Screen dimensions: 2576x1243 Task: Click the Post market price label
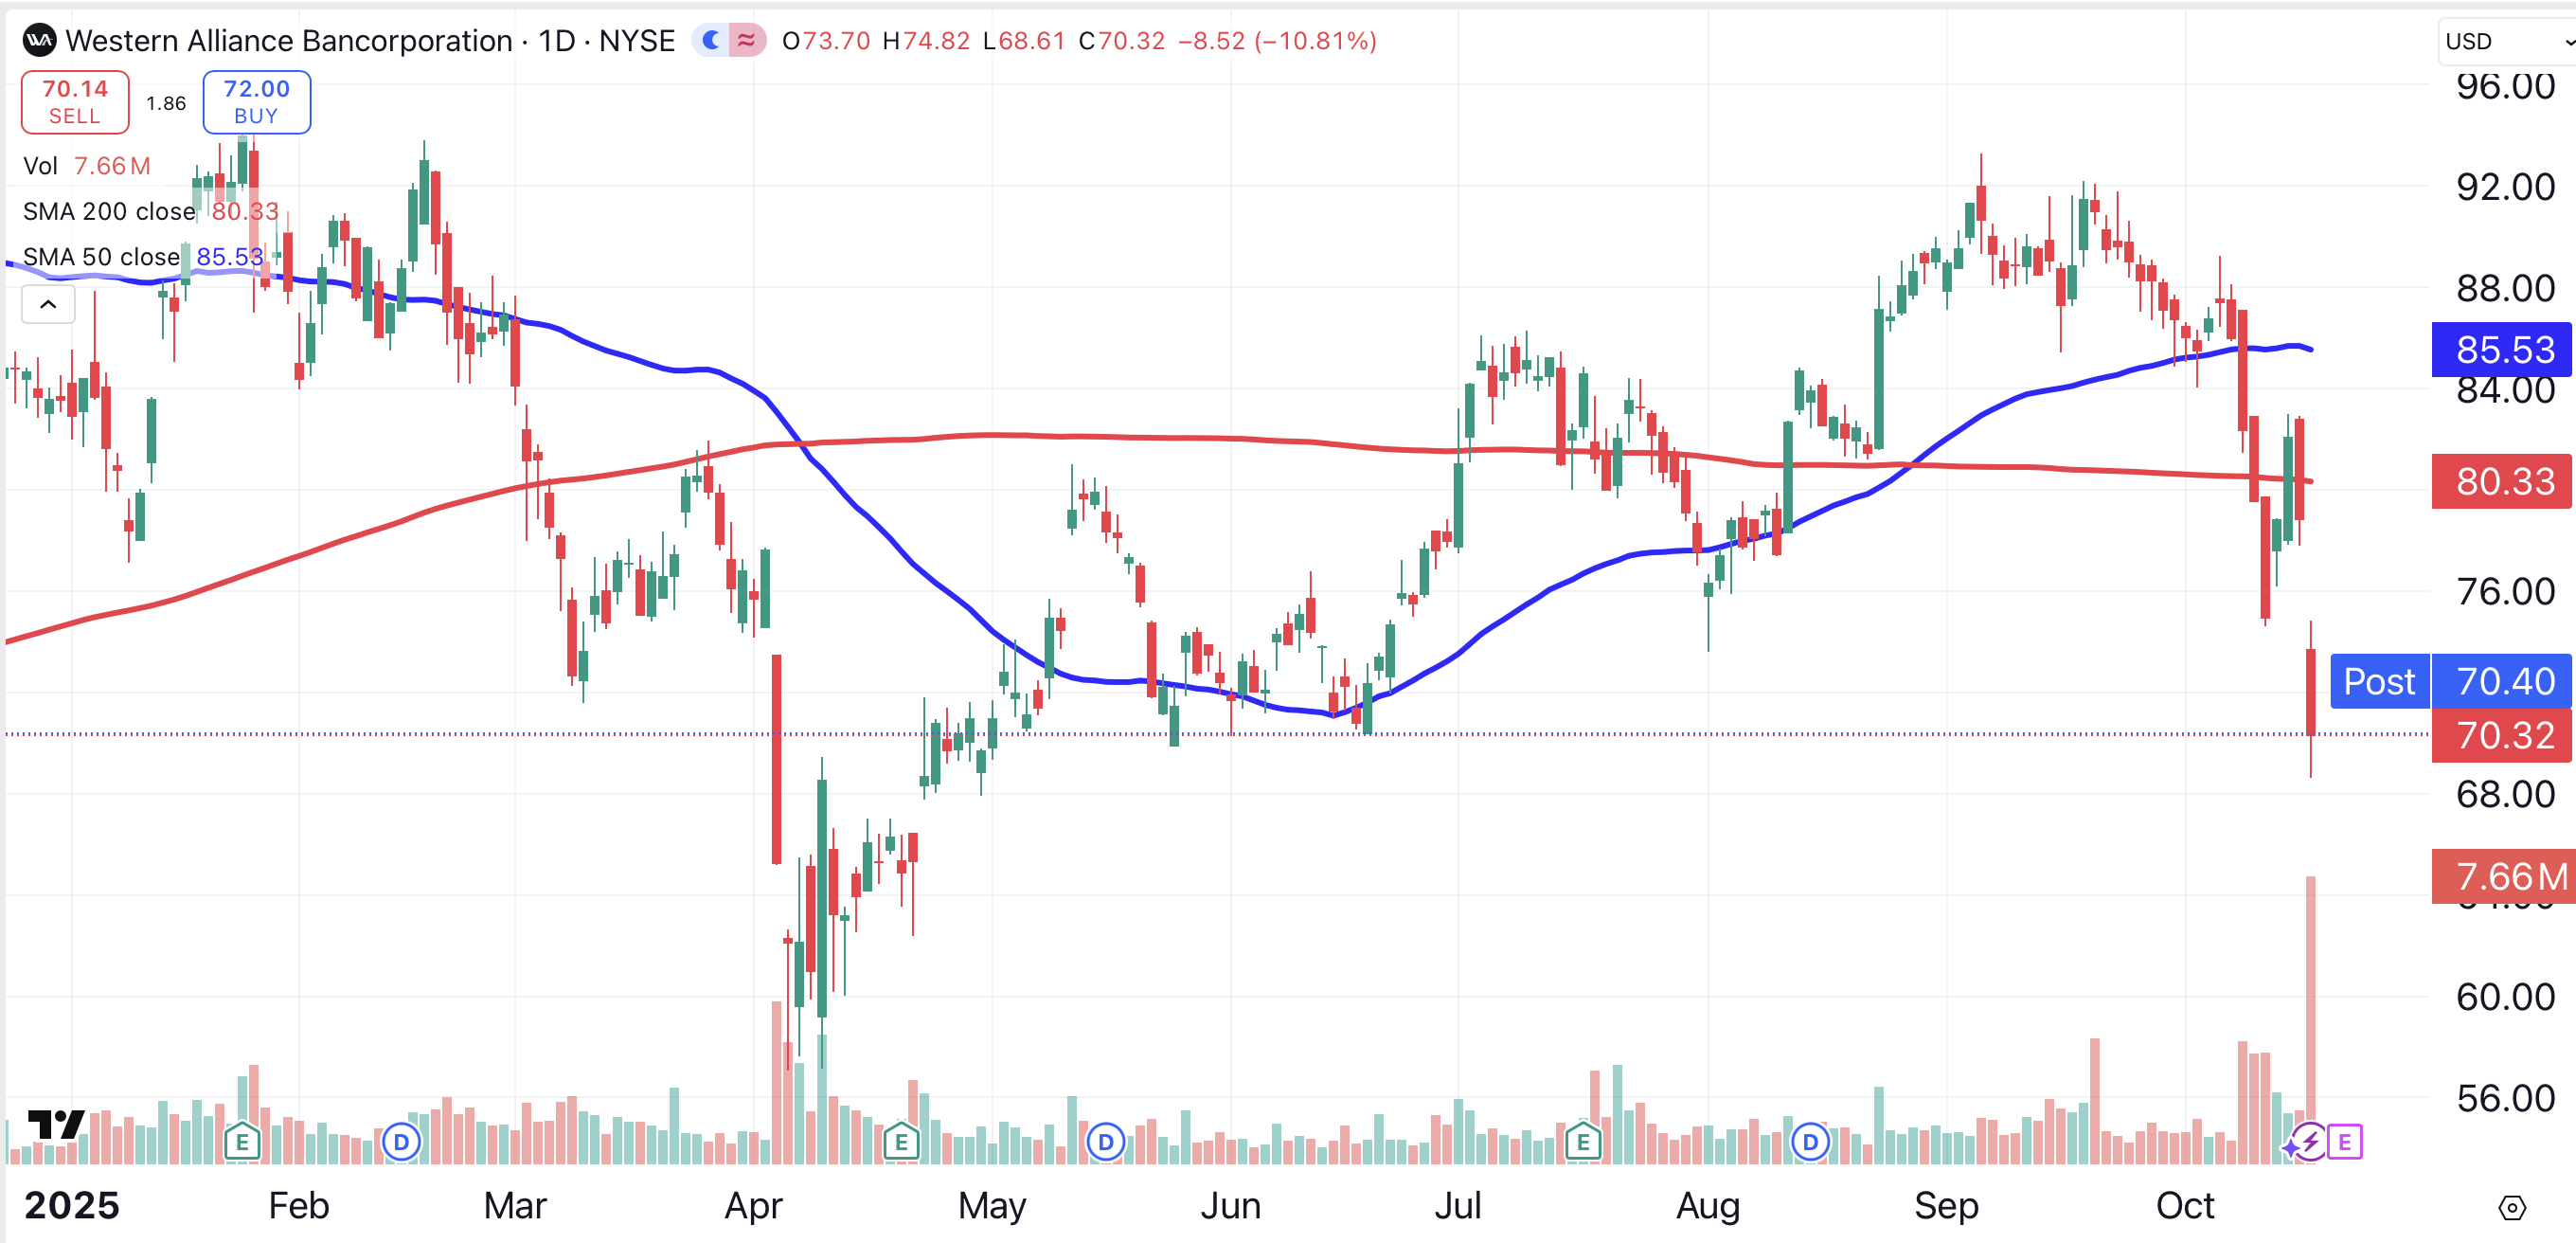[x=2378, y=682]
